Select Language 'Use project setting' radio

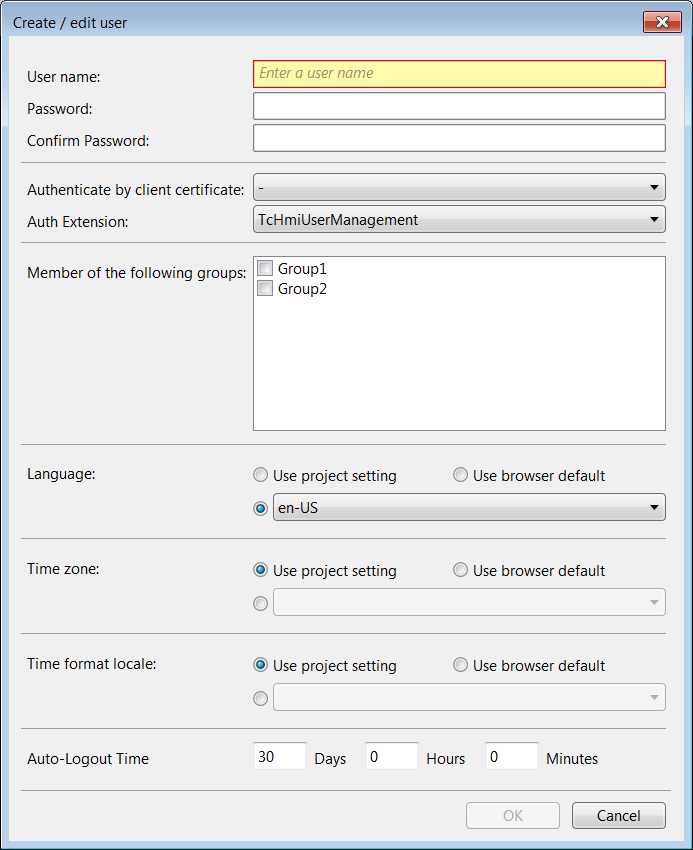click(x=260, y=475)
